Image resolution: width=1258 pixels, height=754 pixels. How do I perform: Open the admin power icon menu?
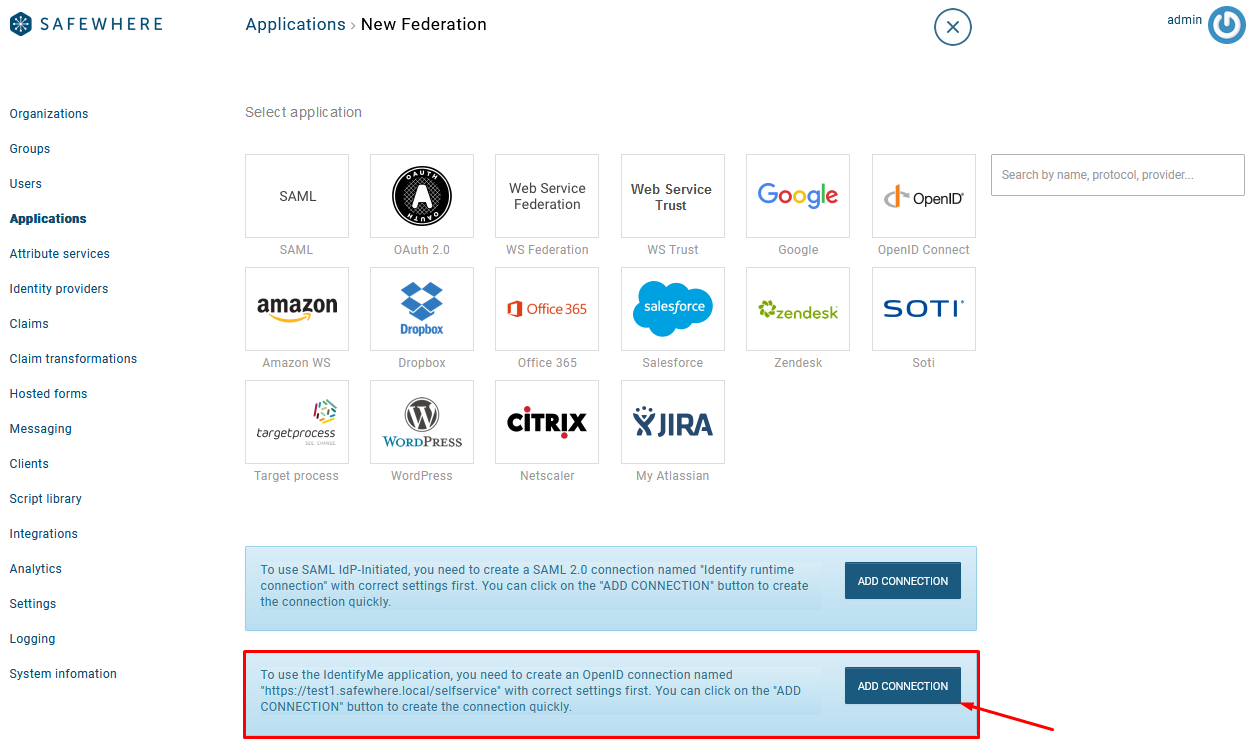(x=1226, y=25)
